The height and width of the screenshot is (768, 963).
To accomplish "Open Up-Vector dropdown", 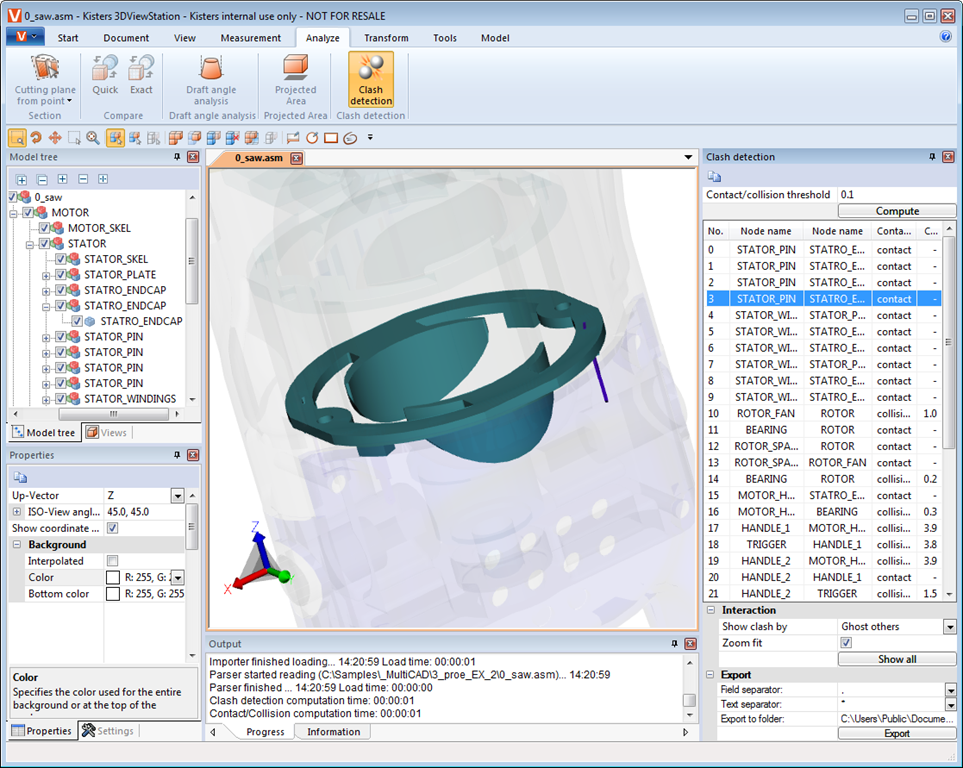I will [x=177, y=495].
